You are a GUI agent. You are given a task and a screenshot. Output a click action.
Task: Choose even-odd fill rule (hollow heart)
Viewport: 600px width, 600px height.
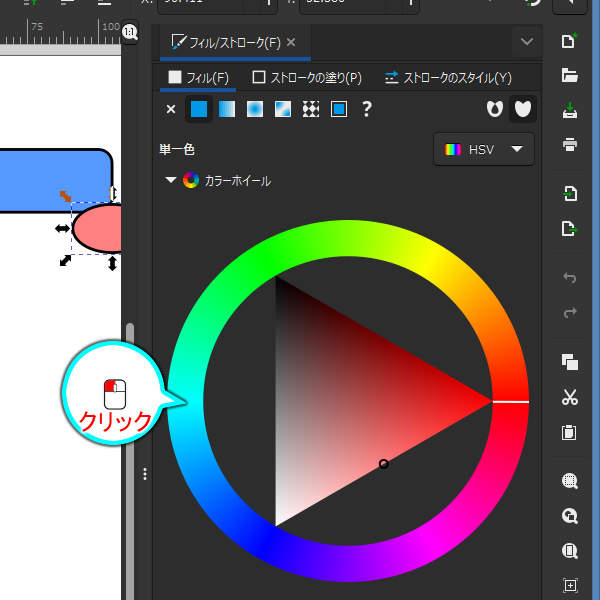tap(494, 109)
